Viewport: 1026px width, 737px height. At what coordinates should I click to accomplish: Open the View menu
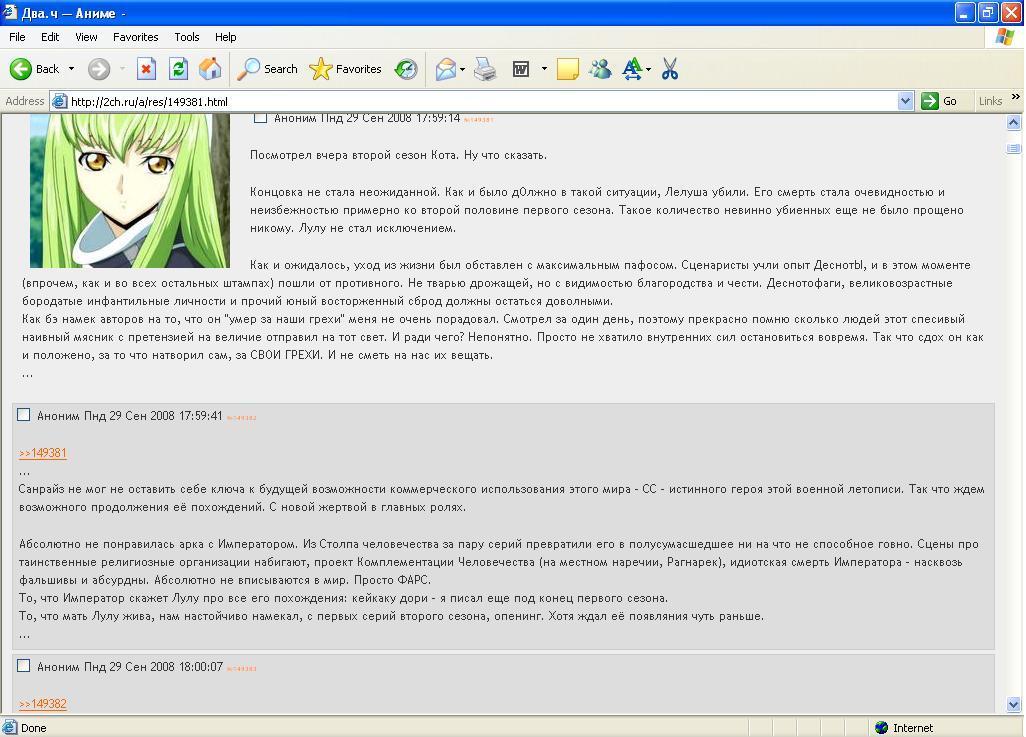86,37
